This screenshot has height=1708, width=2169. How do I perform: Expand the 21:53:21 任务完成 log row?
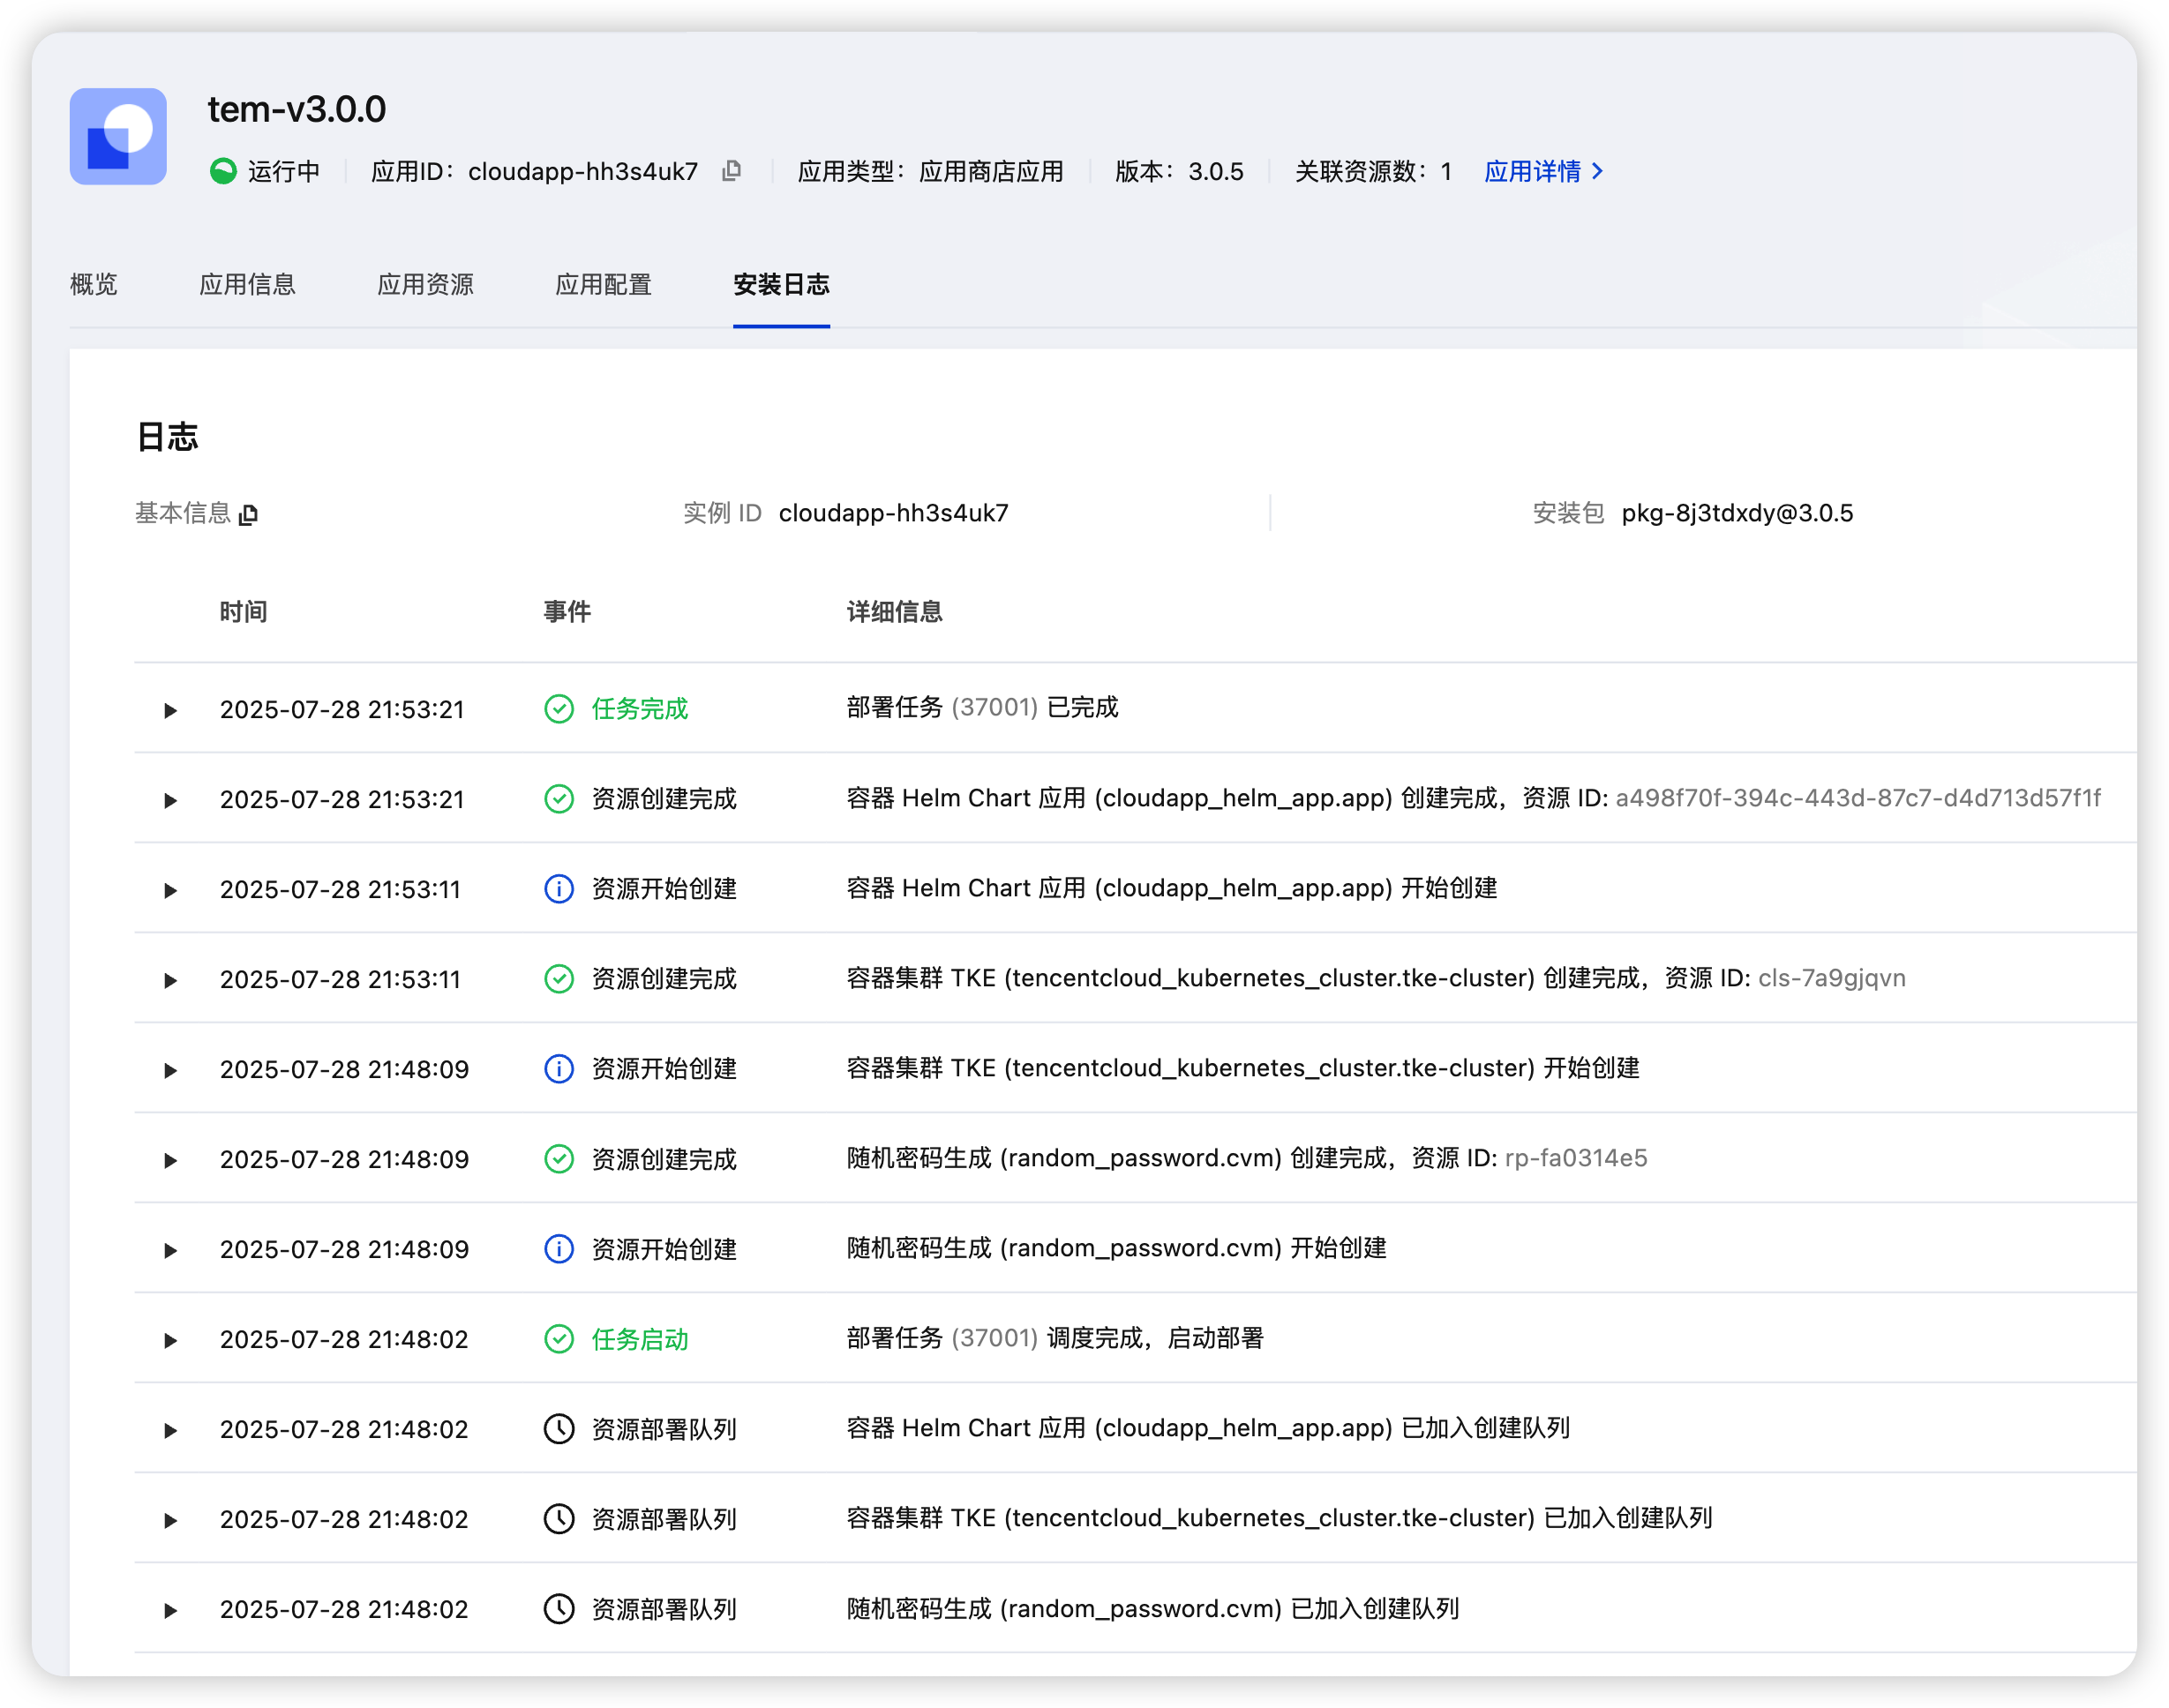point(170,710)
